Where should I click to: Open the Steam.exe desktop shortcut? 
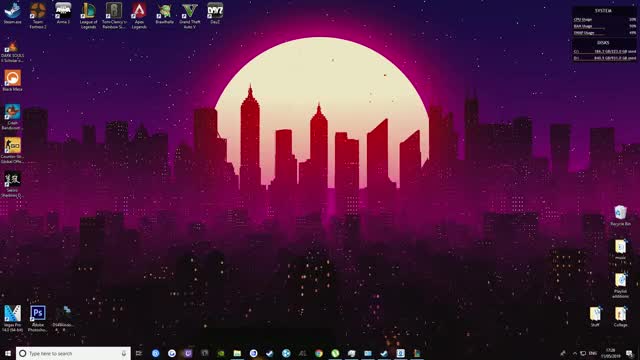12,13
